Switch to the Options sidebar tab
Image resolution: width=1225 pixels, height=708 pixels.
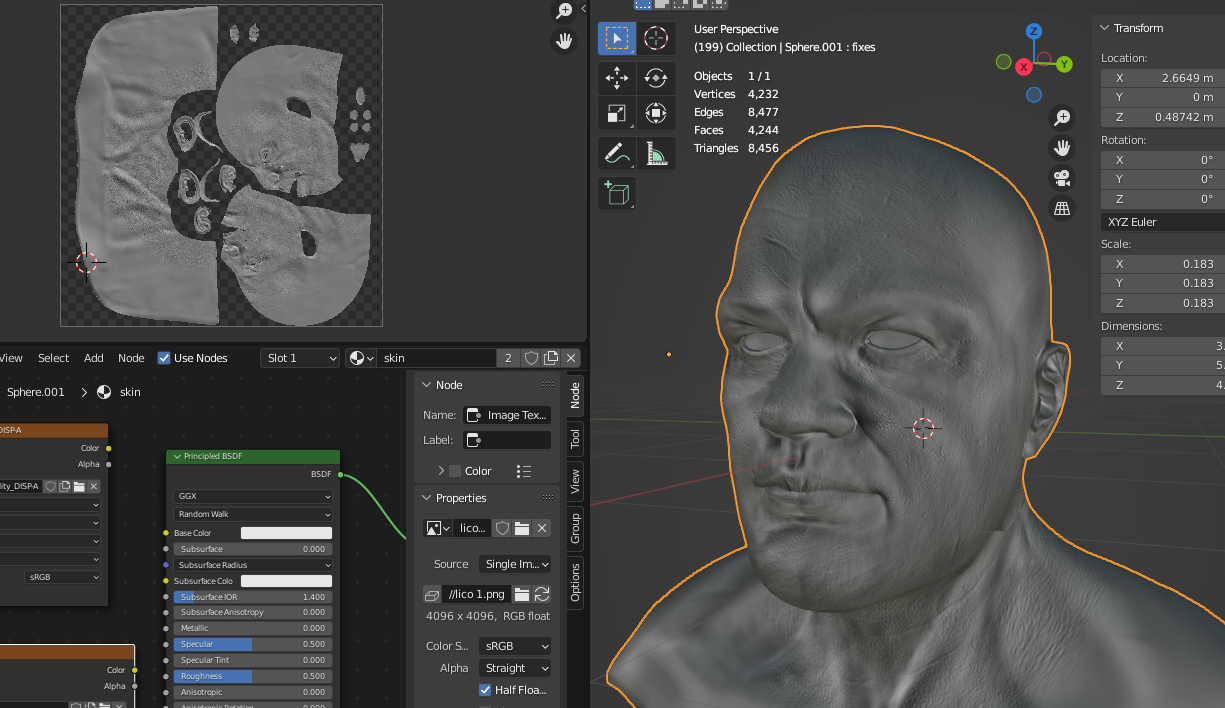575,581
